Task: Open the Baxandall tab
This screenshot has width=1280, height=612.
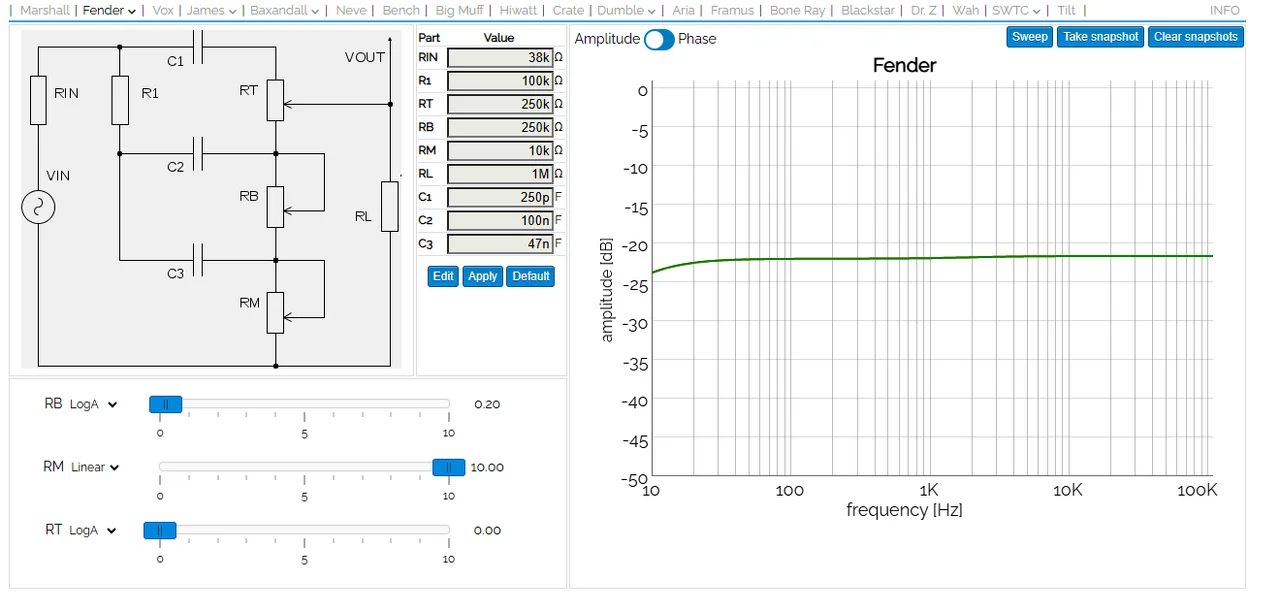Action: 279,10
